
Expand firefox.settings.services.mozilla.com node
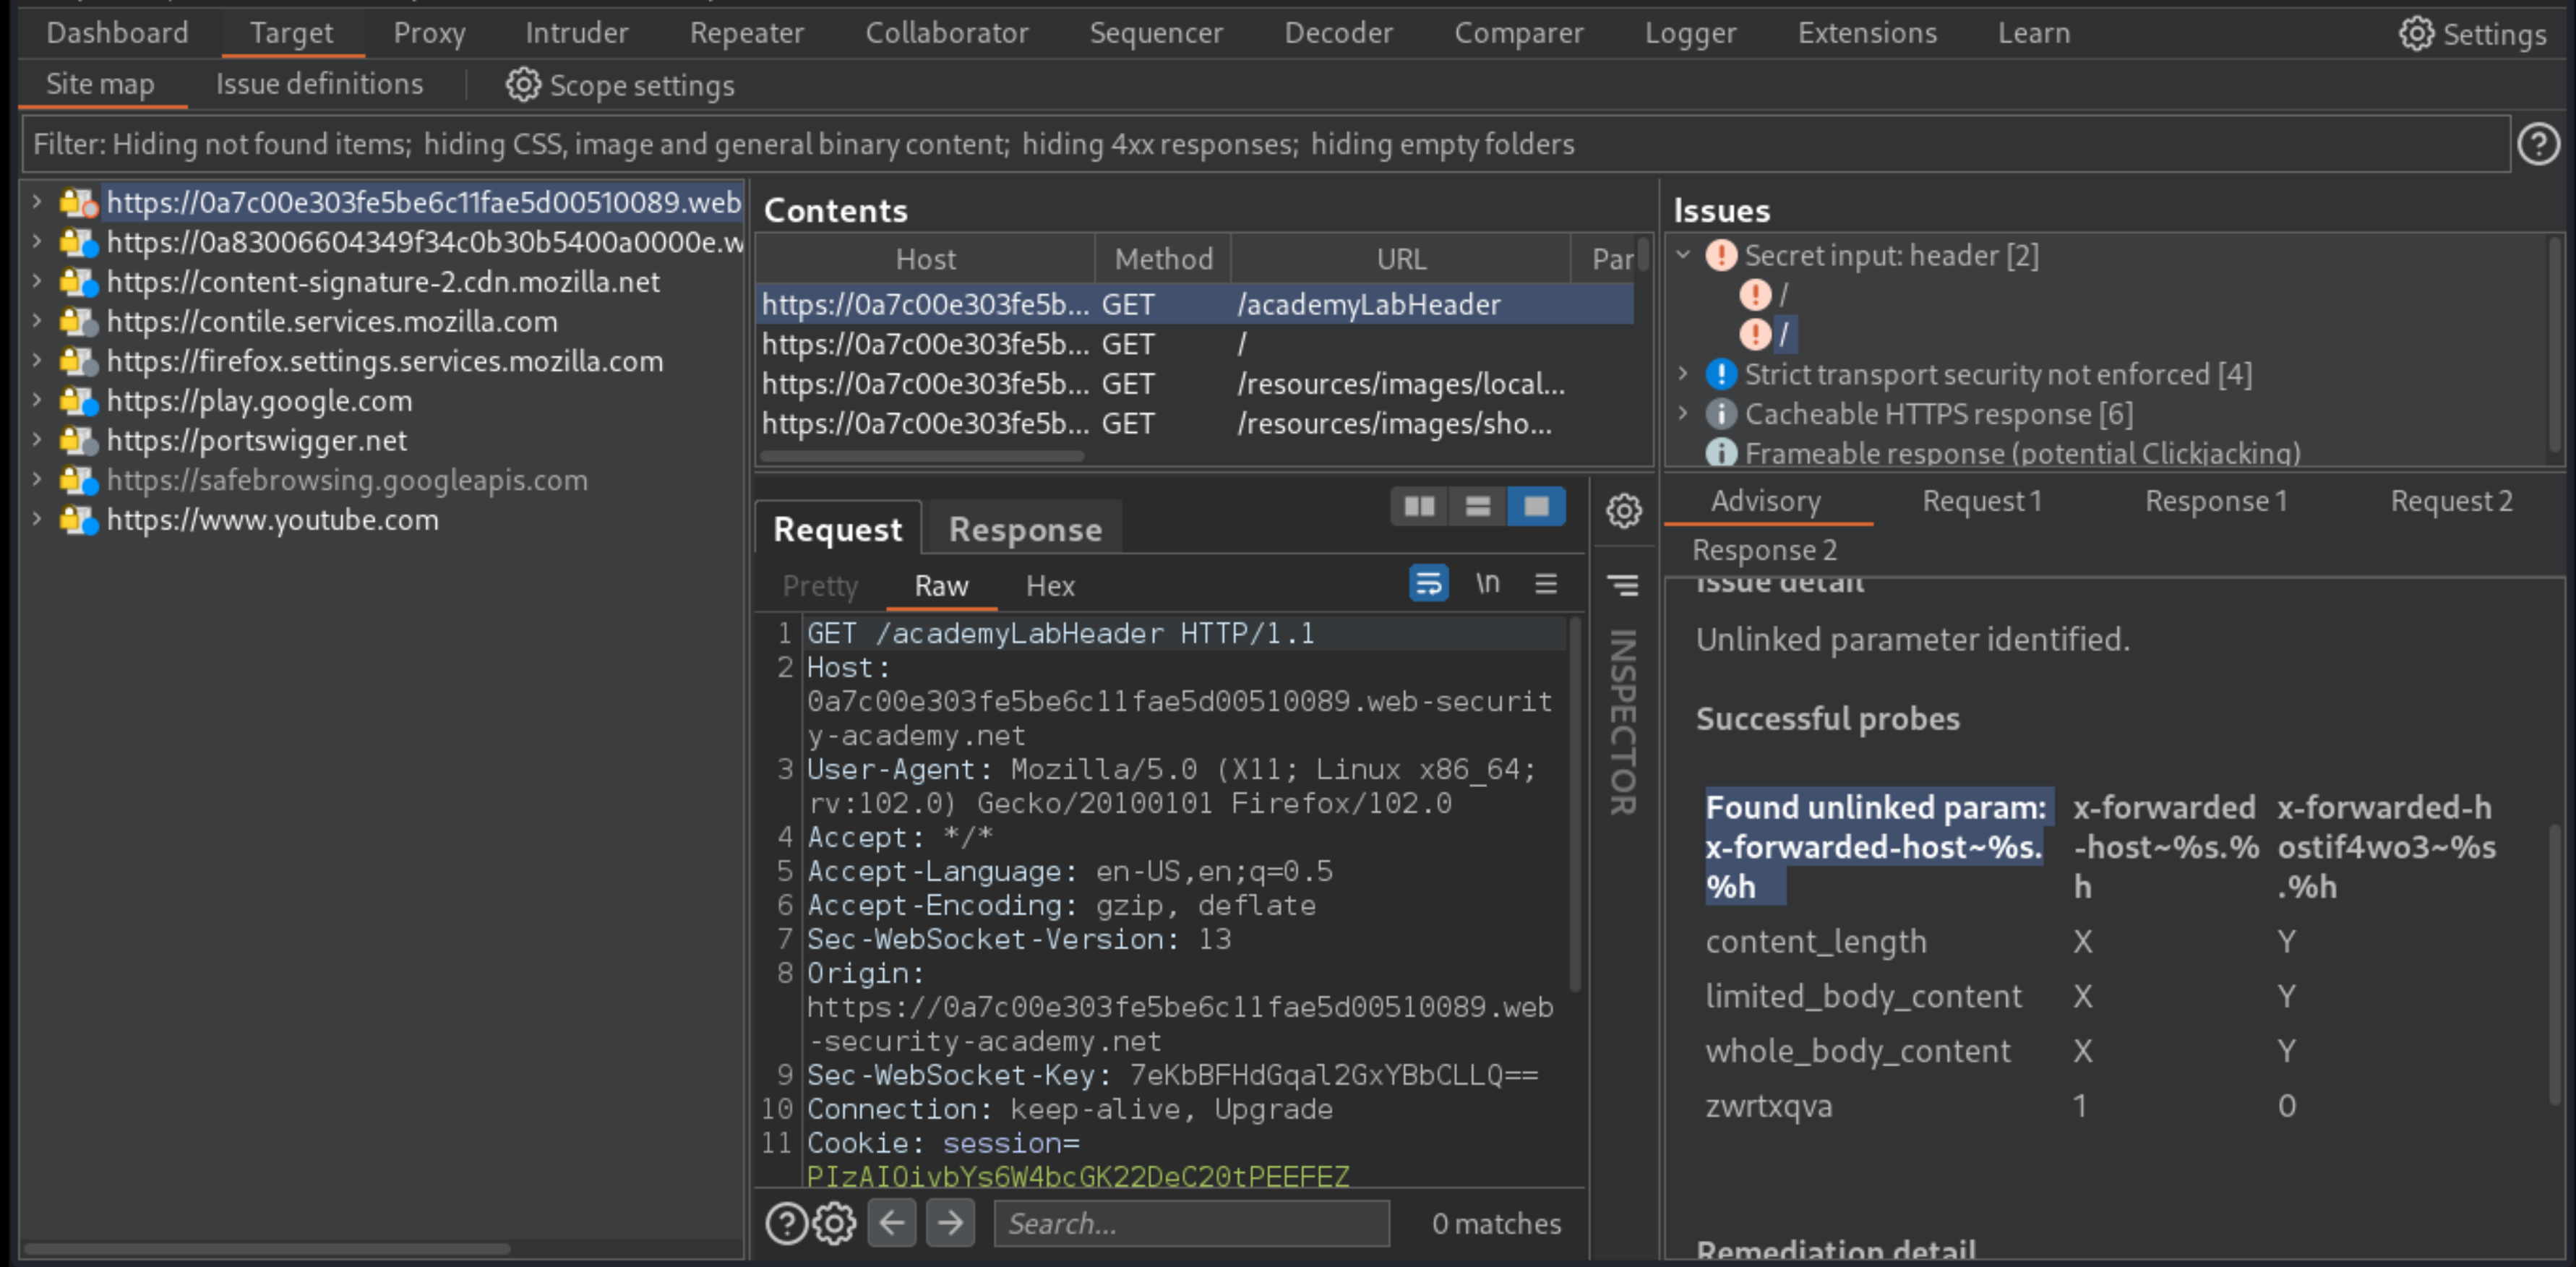pos(36,361)
